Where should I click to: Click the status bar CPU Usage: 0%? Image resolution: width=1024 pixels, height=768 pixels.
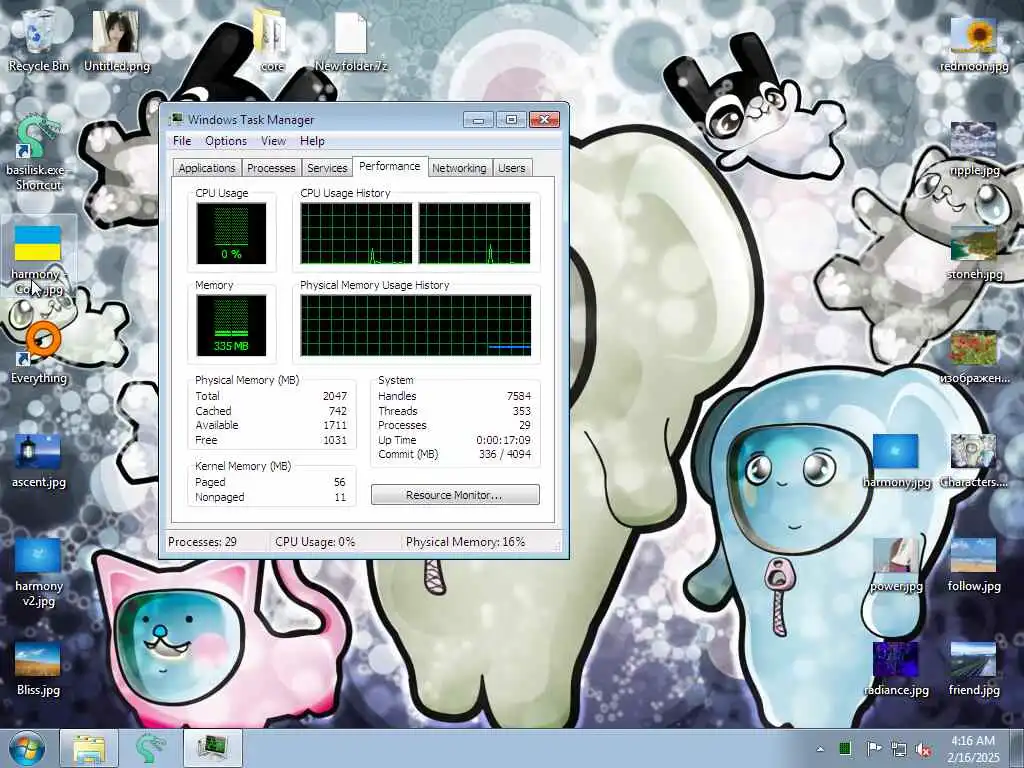[x=315, y=542]
